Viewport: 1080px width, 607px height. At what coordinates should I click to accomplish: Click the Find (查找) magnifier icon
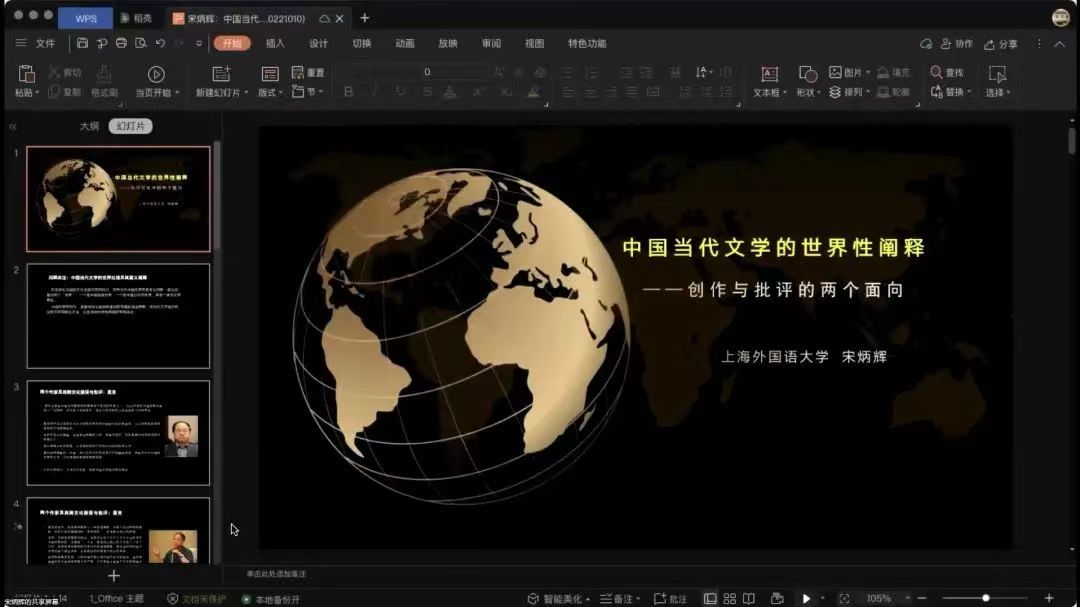click(937, 72)
